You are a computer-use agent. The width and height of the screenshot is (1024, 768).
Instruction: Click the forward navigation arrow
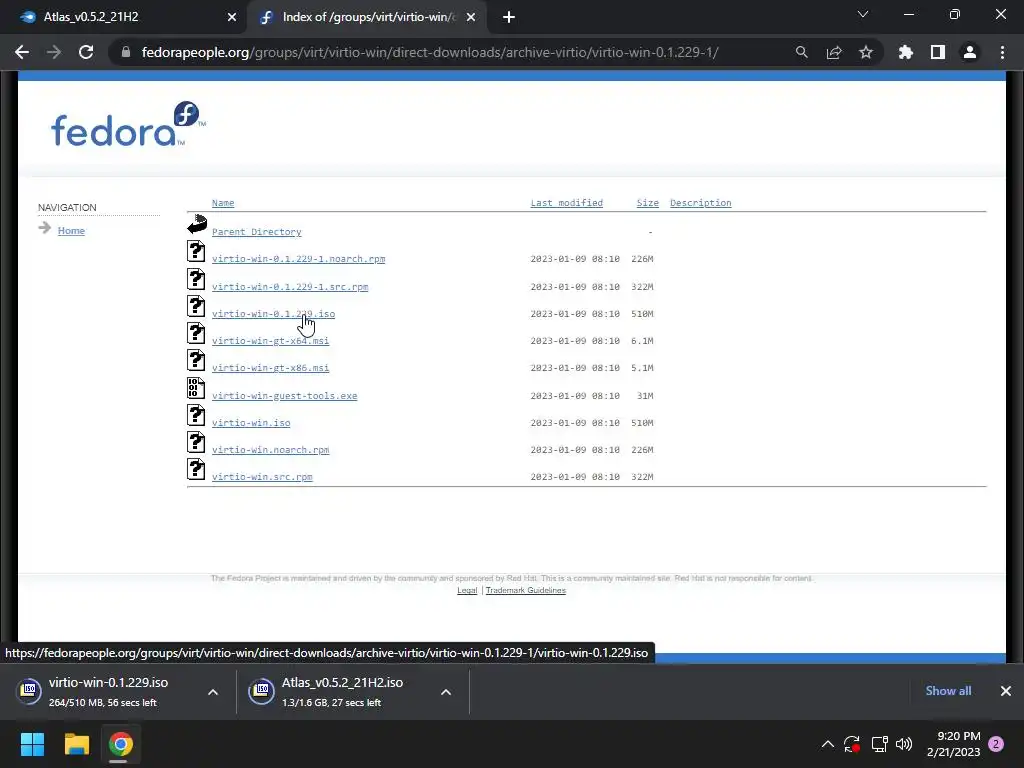click(54, 52)
